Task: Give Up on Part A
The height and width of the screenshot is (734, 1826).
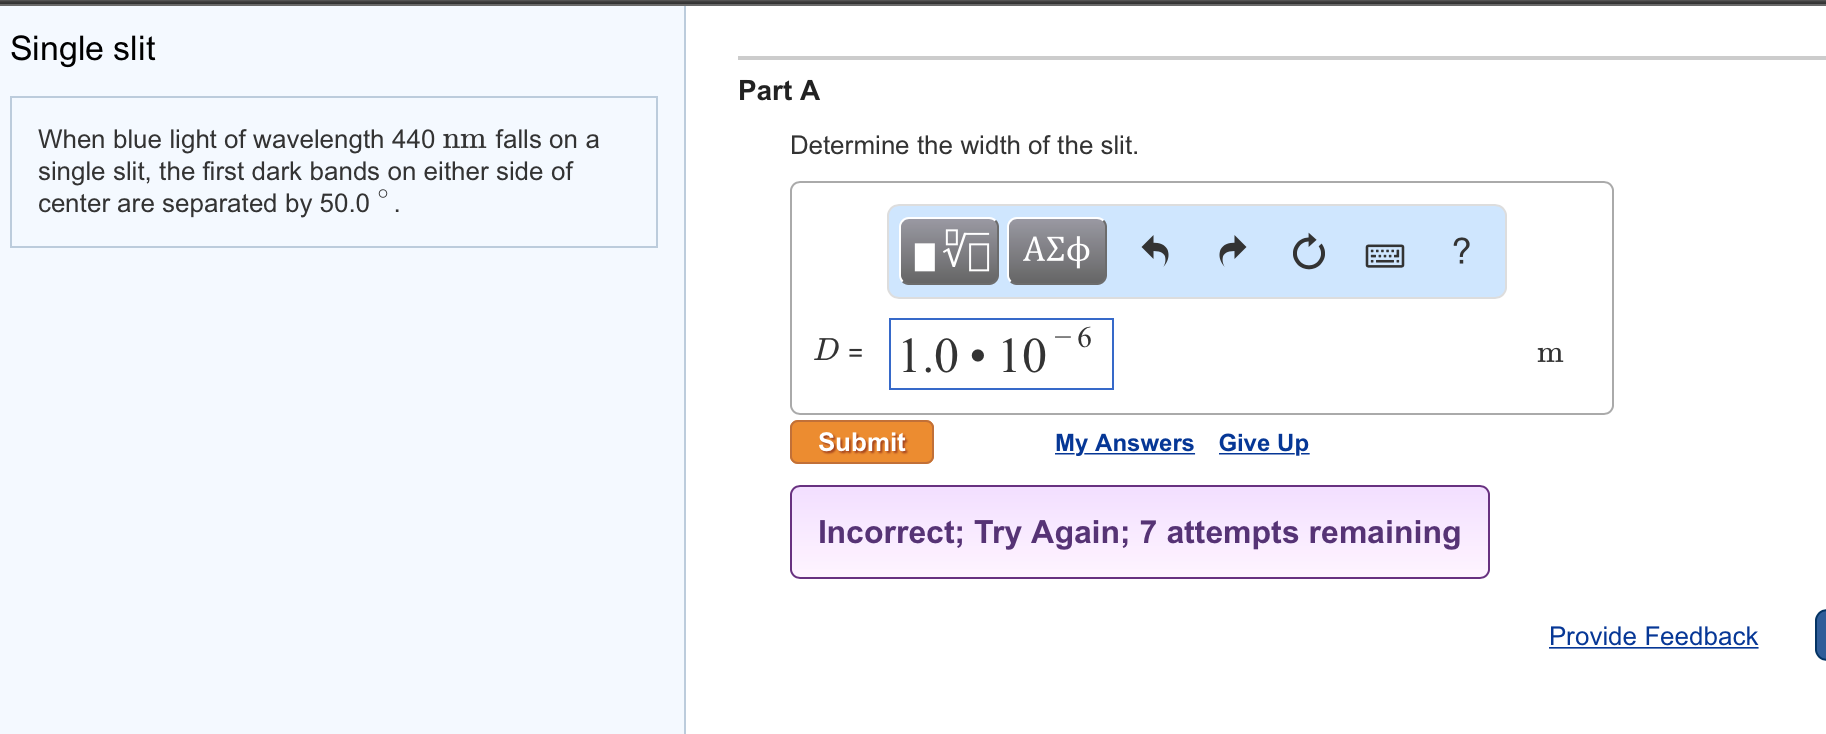Action: pyautogui.click(x=1262, y=442)
